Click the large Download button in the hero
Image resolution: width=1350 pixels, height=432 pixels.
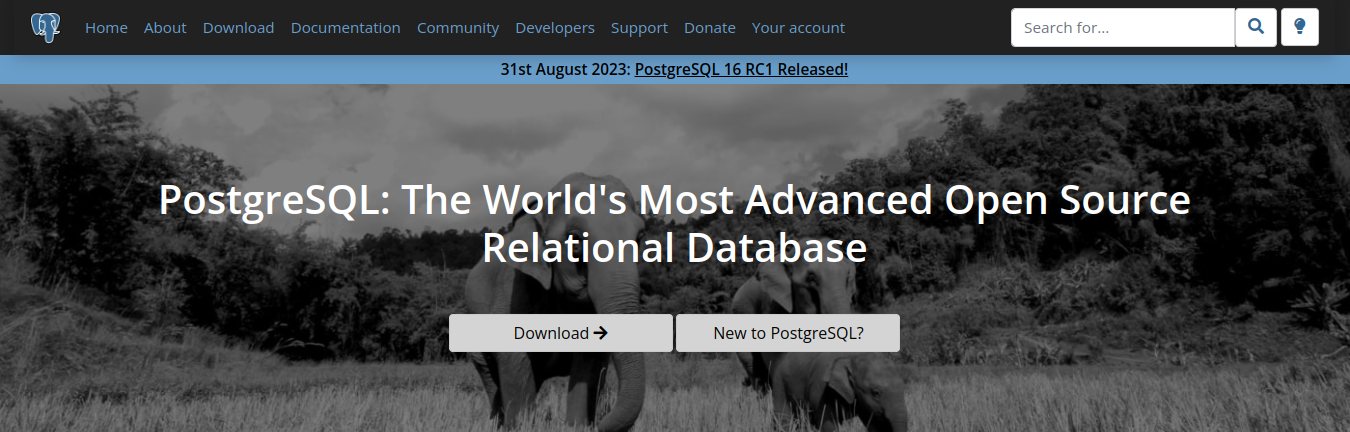click(560, 333)
